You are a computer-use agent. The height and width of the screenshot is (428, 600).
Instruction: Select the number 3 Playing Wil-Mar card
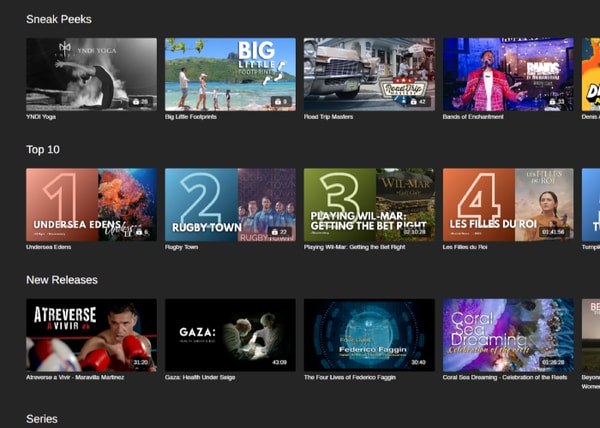(369, 205)
